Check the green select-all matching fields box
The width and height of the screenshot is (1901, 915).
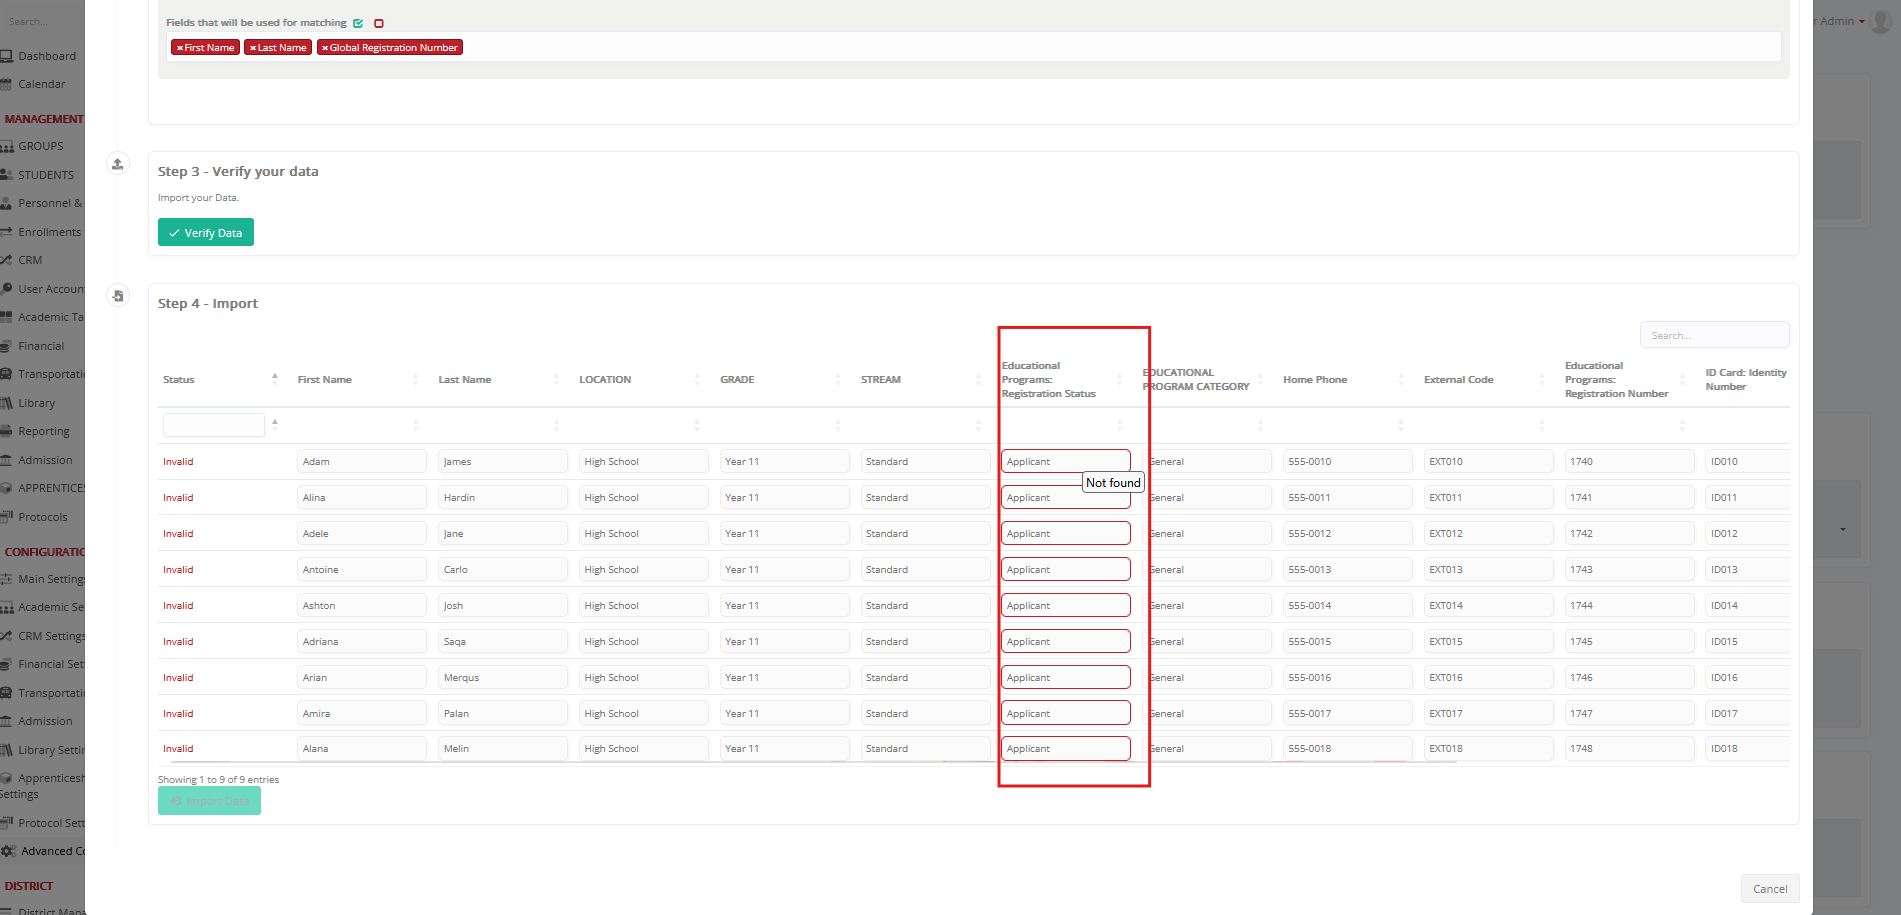358,23
